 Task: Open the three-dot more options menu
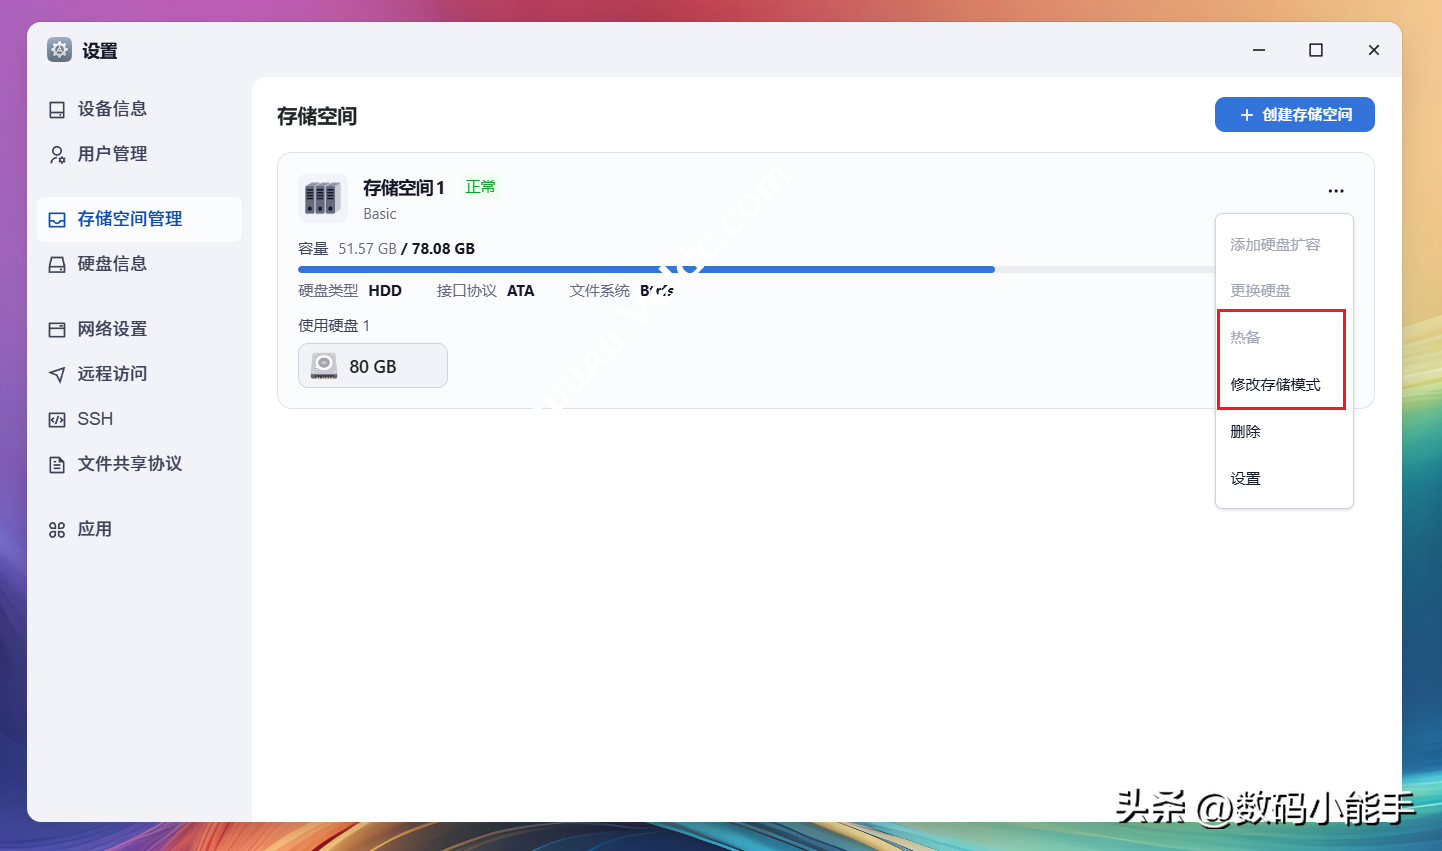click(x=1336, y=191)
